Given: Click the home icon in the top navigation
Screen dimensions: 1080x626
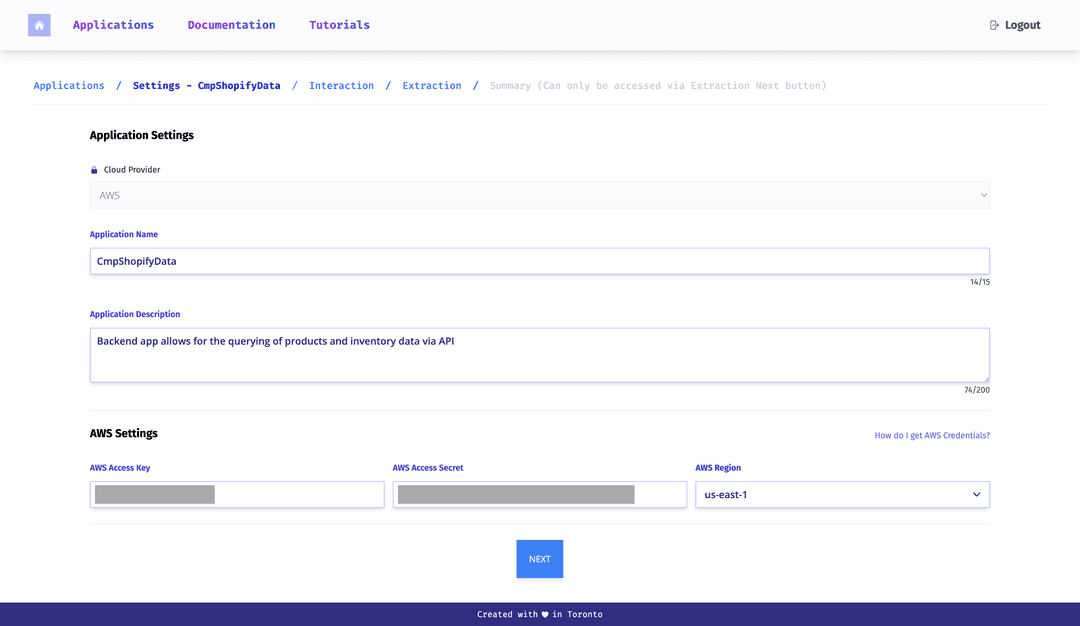Looking at the screenshot, I should (x=39, y=25).
